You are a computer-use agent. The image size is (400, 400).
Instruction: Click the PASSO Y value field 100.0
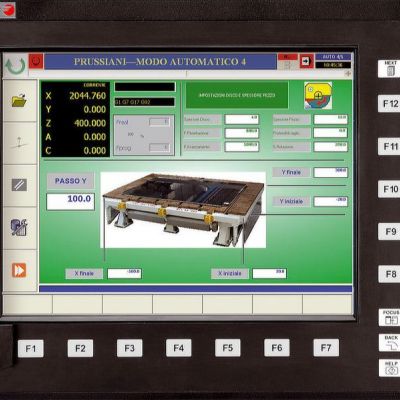[70, 202]
